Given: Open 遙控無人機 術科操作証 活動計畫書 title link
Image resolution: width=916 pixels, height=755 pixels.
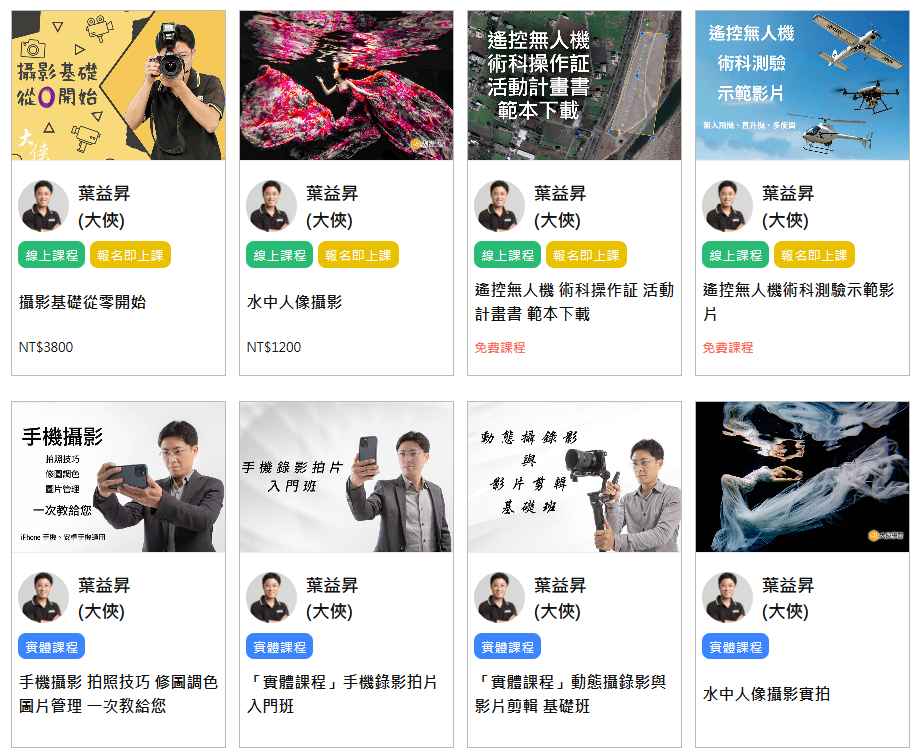Looking at the screenshot, I should click(x=574, y=302).
